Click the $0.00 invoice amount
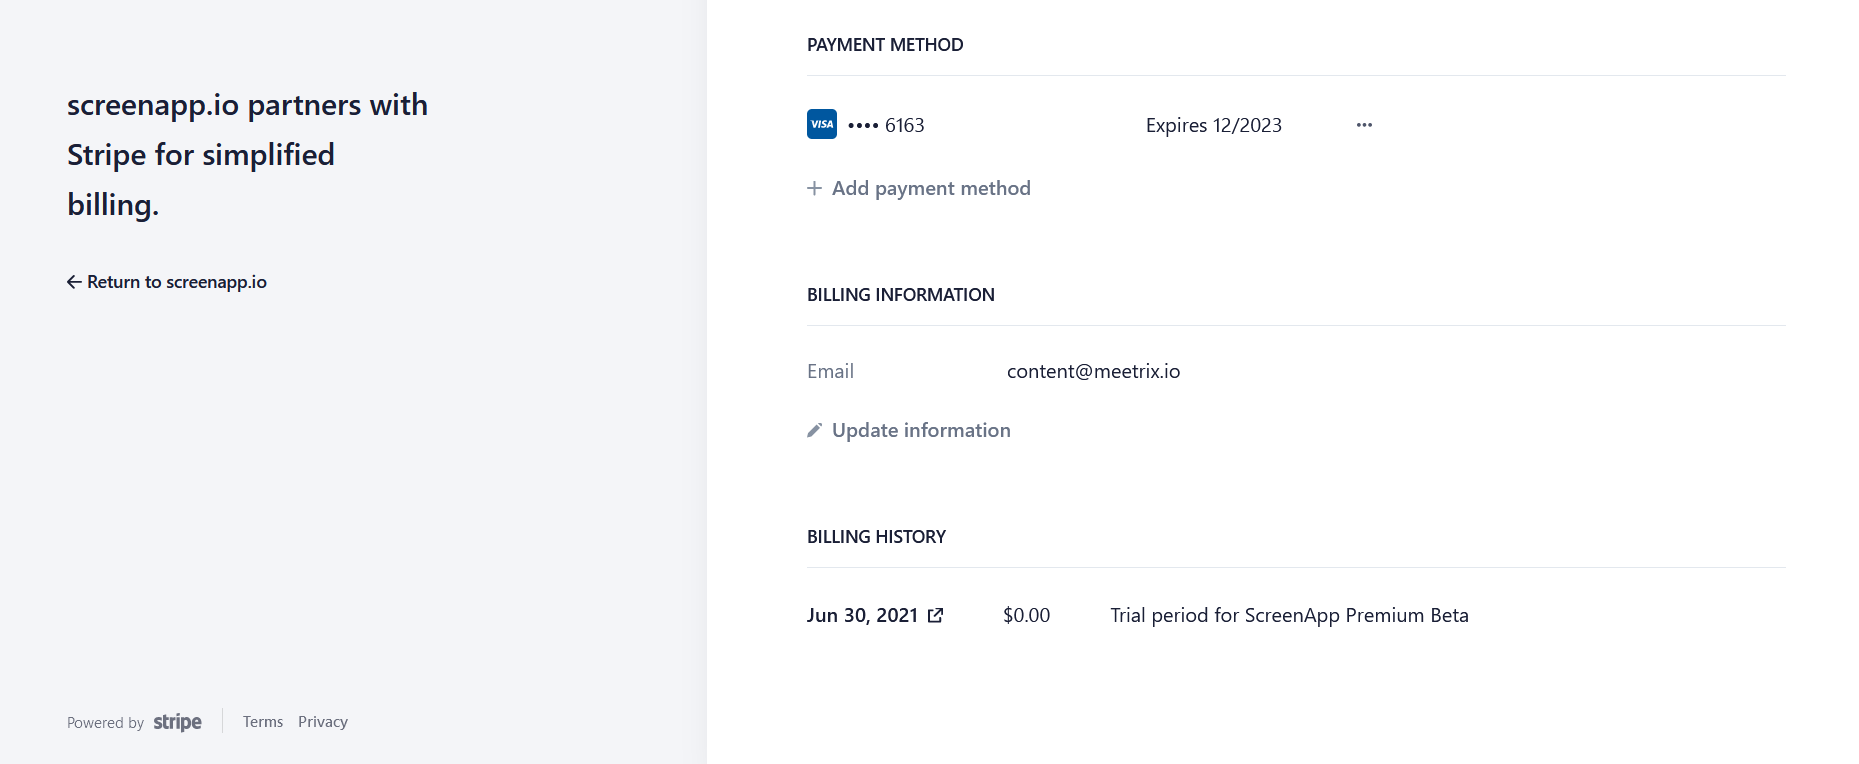The height and width of the screenshot is (764, 1859). pos(1026,615)
